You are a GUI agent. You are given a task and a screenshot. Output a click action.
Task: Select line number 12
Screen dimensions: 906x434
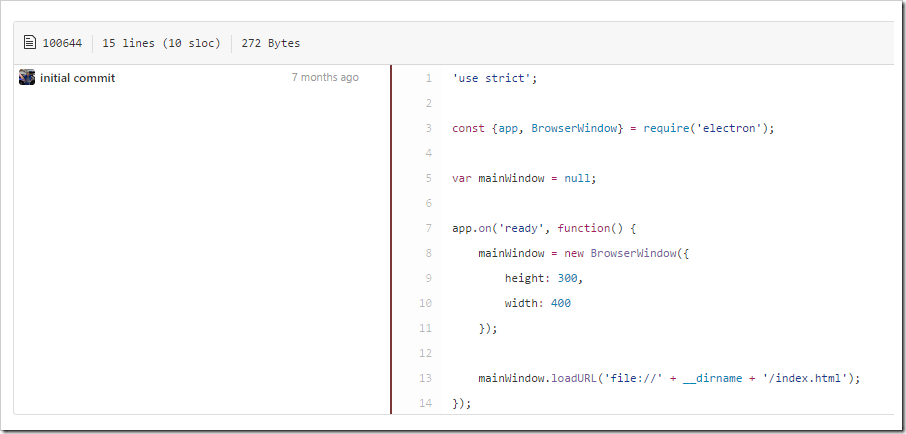tap(425, 353)
